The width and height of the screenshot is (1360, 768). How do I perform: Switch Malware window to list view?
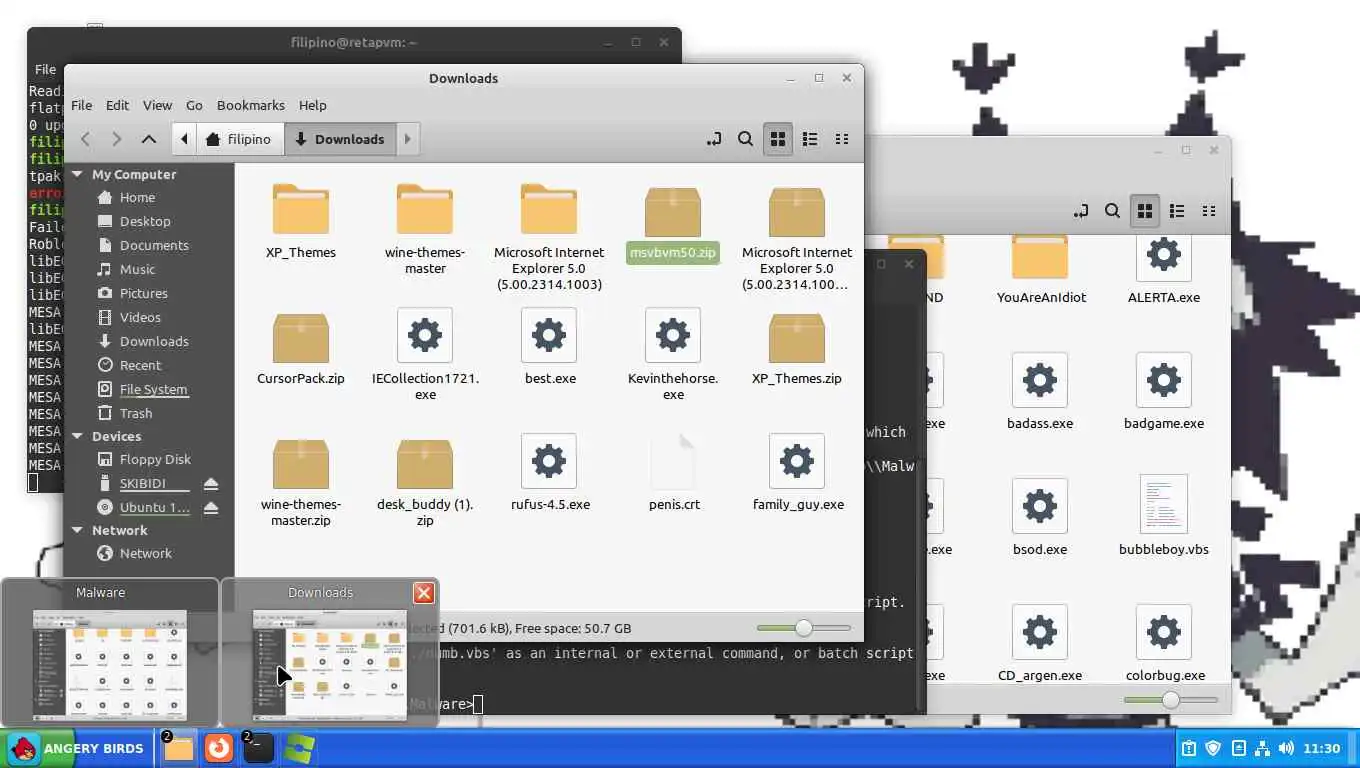pos(1177,211)
